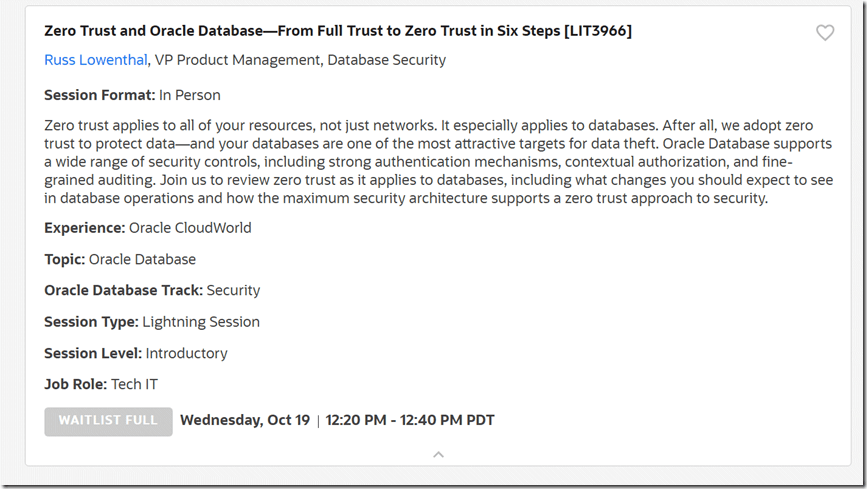Click the Wednesday, Oct 19 date
867x489 pixels.
(x=245, y=420)
